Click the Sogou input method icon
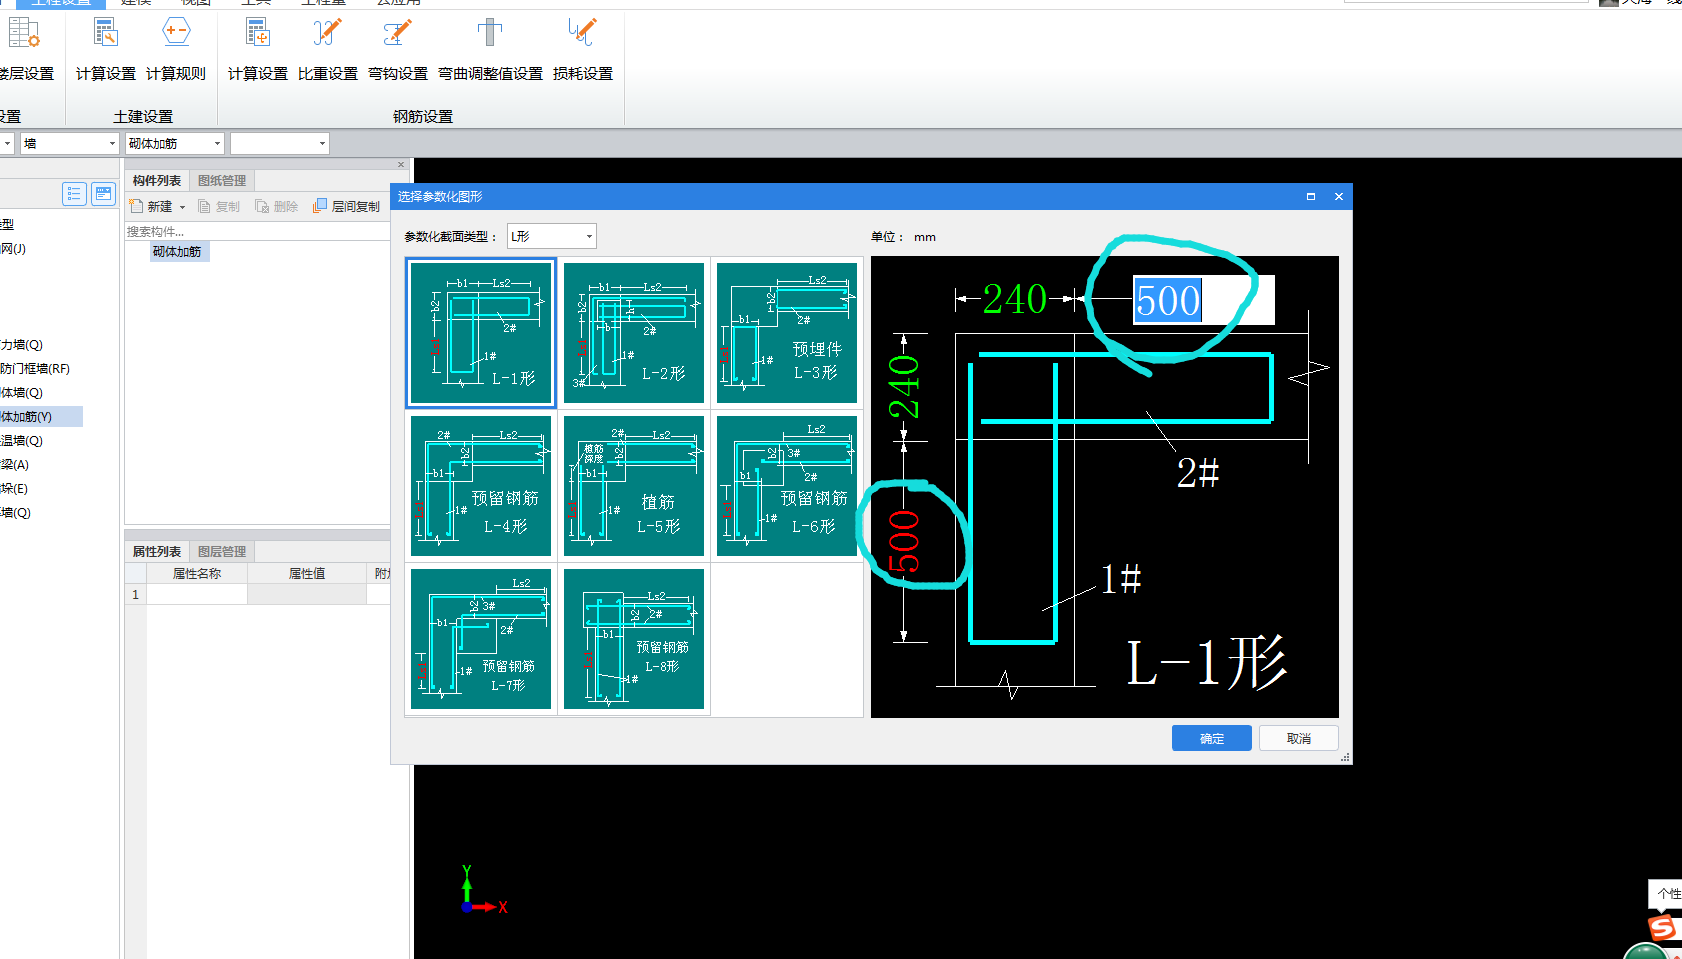This screenshot has height=959, width=1682. pos(1662,927)
